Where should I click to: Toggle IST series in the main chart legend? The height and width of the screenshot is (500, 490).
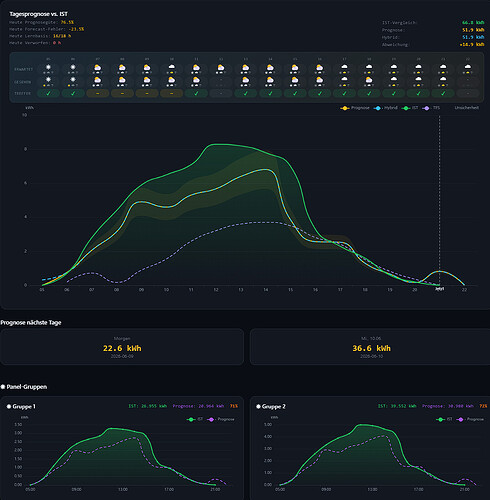(410, 108)
